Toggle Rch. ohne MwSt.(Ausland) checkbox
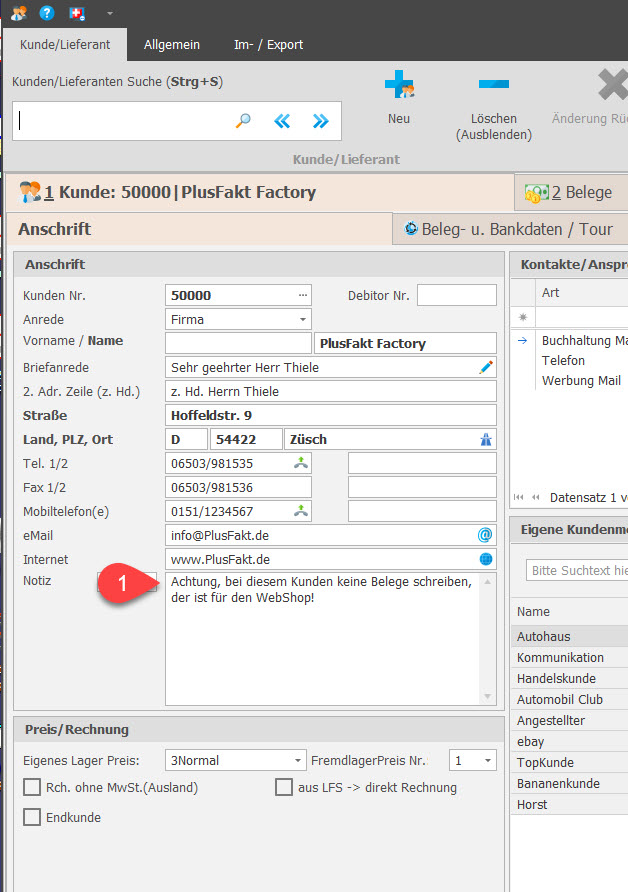This screenshot has height=892, width=628. [x=32, y=787]
